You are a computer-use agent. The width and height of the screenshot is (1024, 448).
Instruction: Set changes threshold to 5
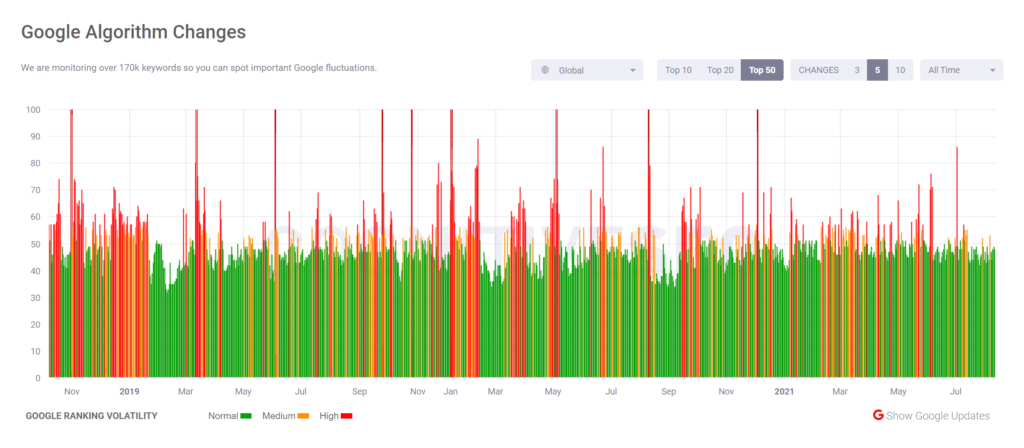coord(877,70)
